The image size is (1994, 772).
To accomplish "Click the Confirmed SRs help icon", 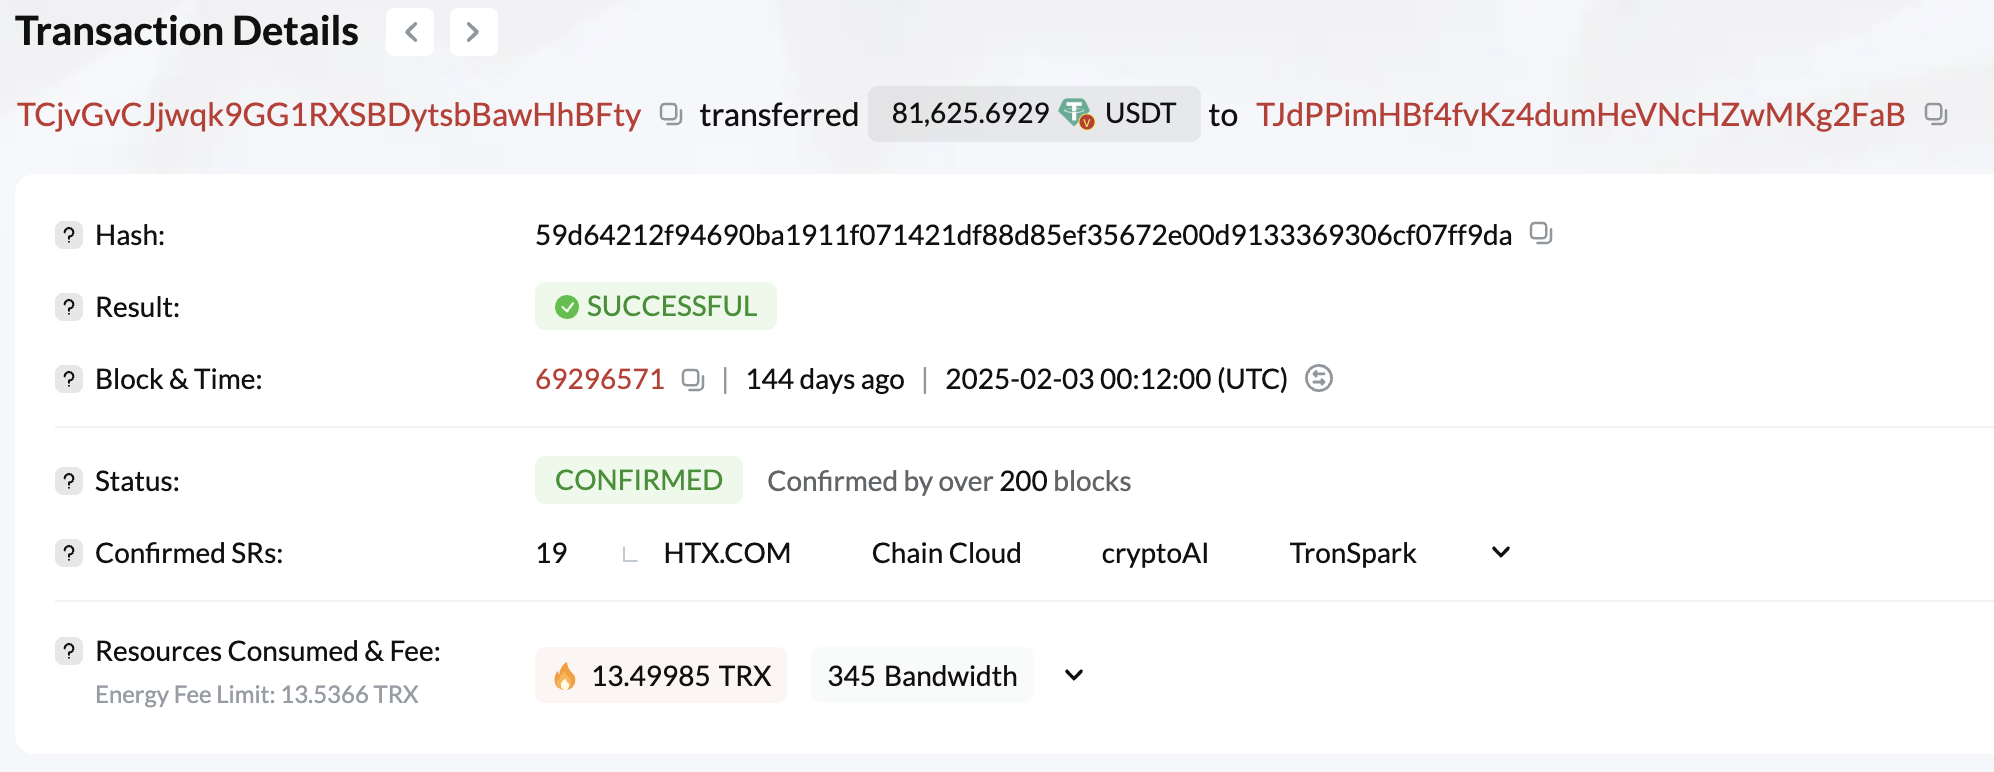I will [68, 553].
